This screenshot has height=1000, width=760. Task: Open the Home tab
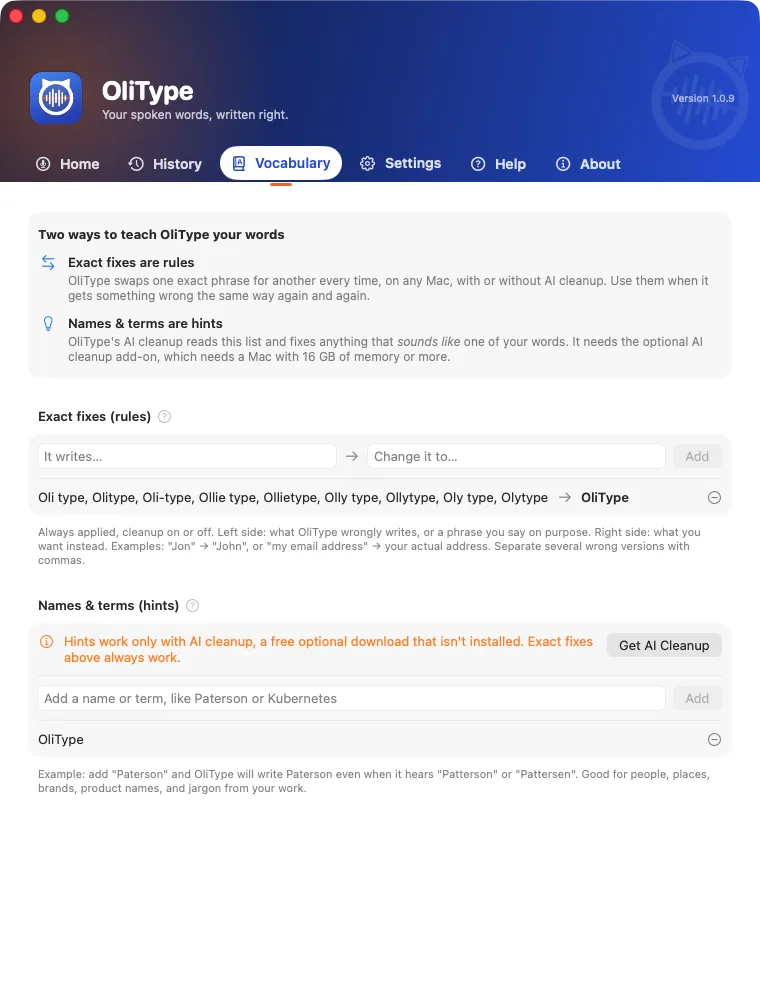(68, 164)
